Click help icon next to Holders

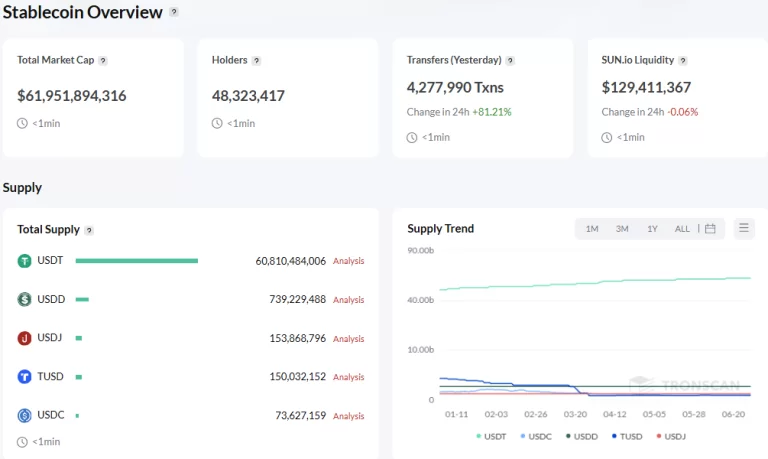(257, 61)
